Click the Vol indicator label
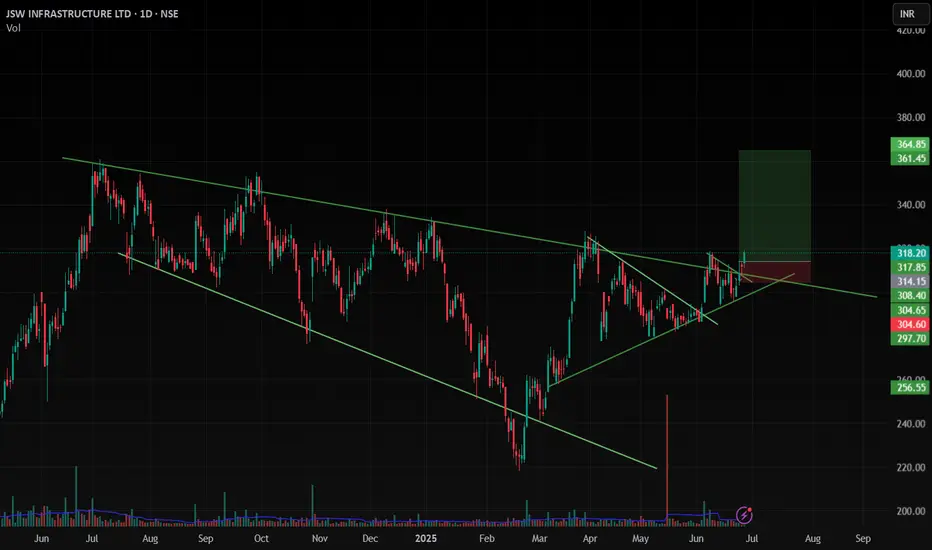 click(14, 28)
